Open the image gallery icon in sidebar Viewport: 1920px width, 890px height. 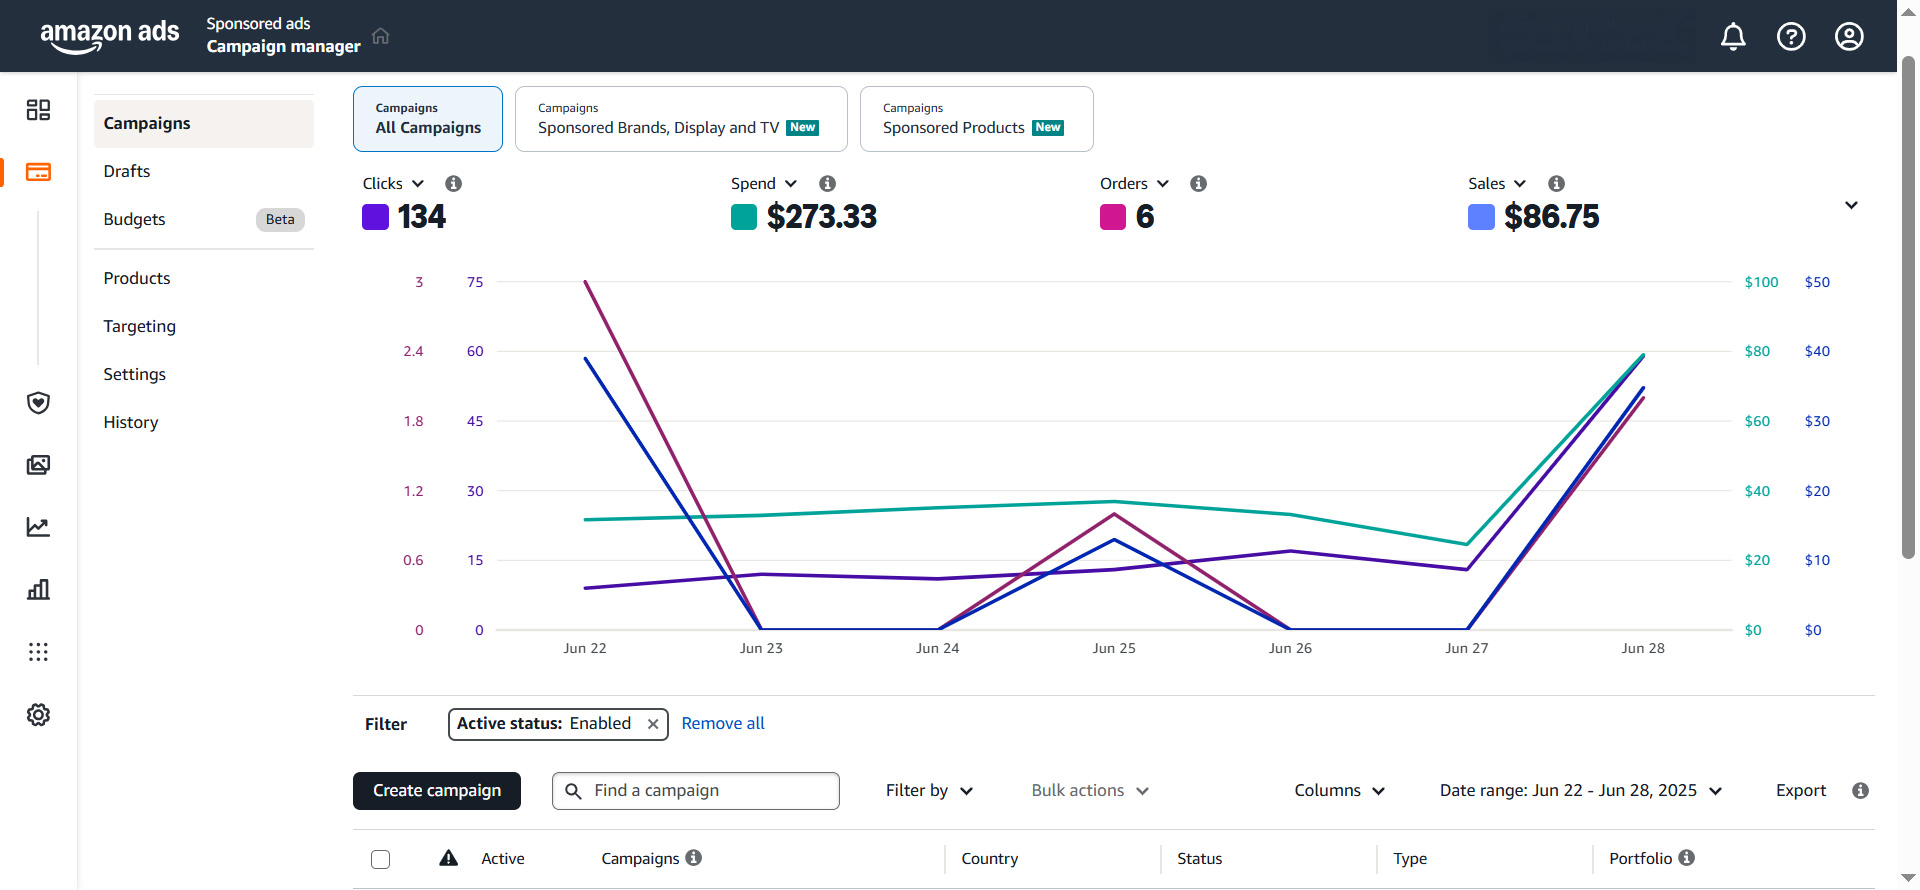coord(38,465)
